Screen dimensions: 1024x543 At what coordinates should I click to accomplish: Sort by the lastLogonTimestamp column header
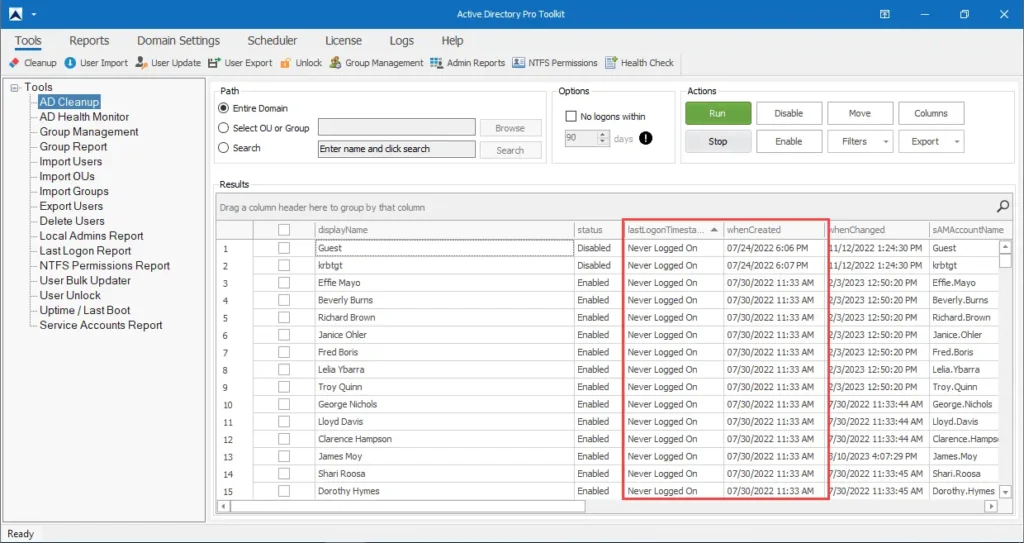[x=673, y=230]
